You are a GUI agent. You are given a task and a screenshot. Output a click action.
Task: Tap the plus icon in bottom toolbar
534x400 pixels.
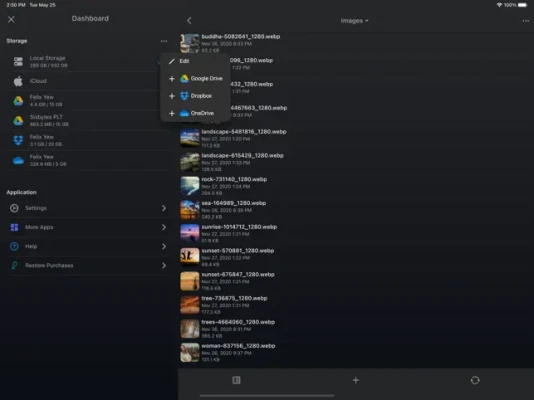click(x=356, y=380)
